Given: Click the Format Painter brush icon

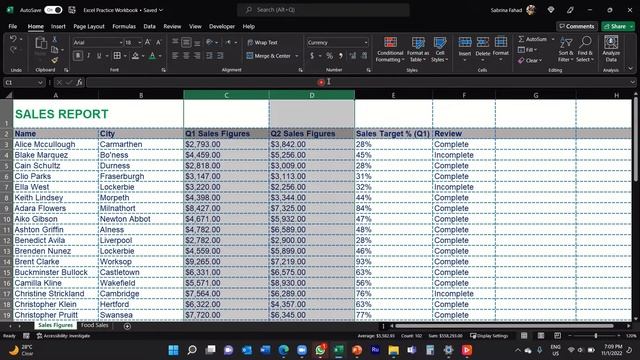Looking at the screenshot, I should [54, 60].
